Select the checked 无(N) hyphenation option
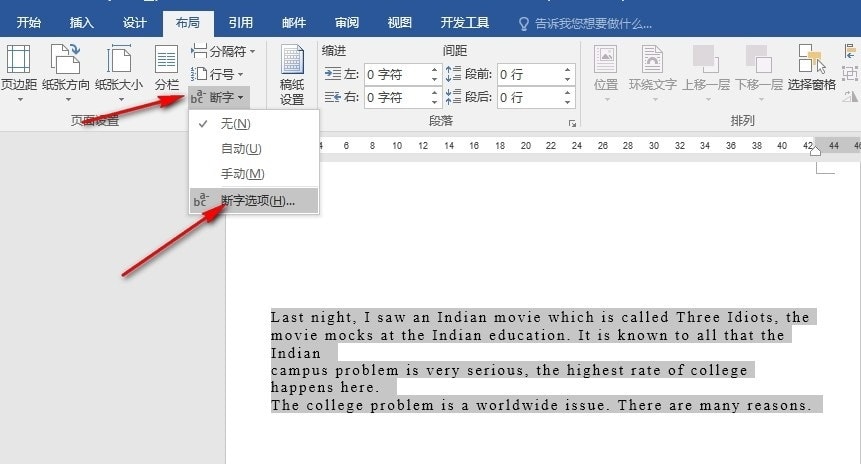The height and width of the screenshot is (464, 861). (236, 124)
